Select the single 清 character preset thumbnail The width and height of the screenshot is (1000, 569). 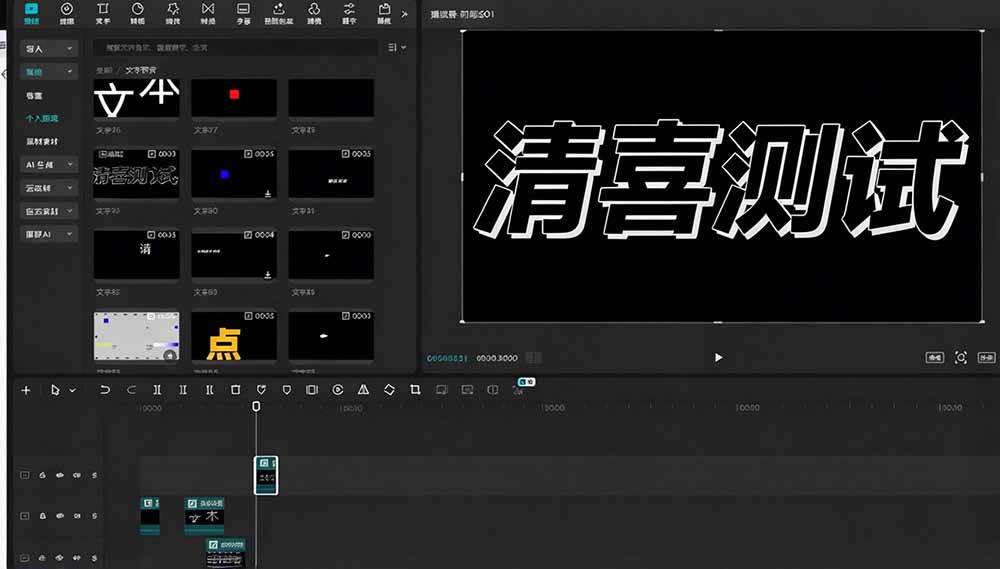[136, 255]
